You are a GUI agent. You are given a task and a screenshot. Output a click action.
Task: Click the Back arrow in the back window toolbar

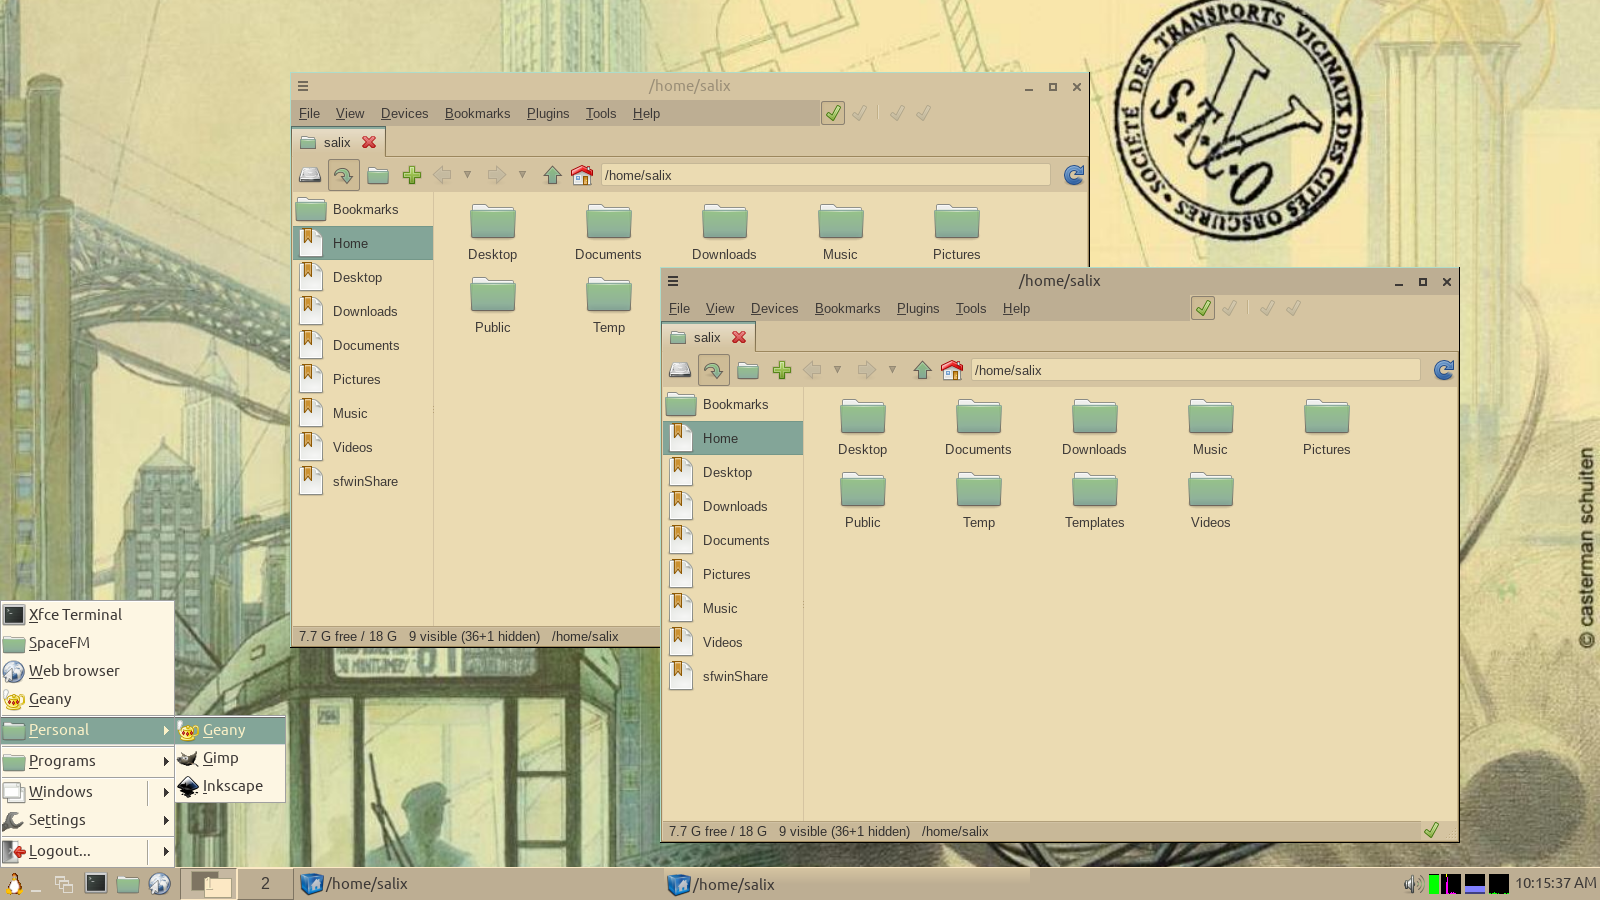(x=442, y=175)
